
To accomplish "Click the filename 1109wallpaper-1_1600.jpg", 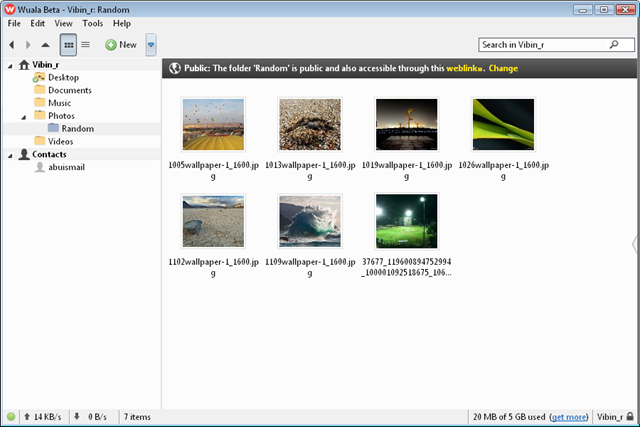I will coord(310,267).
